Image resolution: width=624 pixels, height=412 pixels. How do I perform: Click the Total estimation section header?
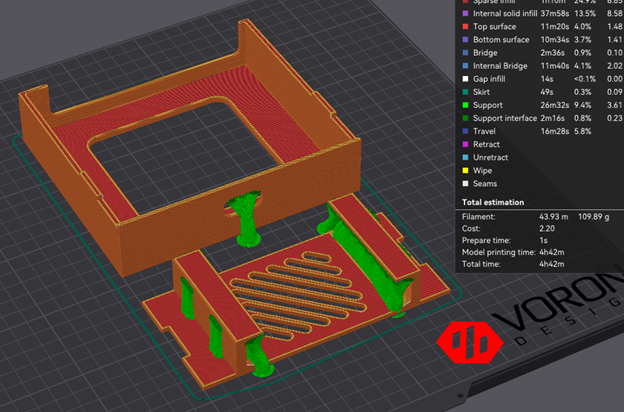pyautogui.click(x=499, y=201)
